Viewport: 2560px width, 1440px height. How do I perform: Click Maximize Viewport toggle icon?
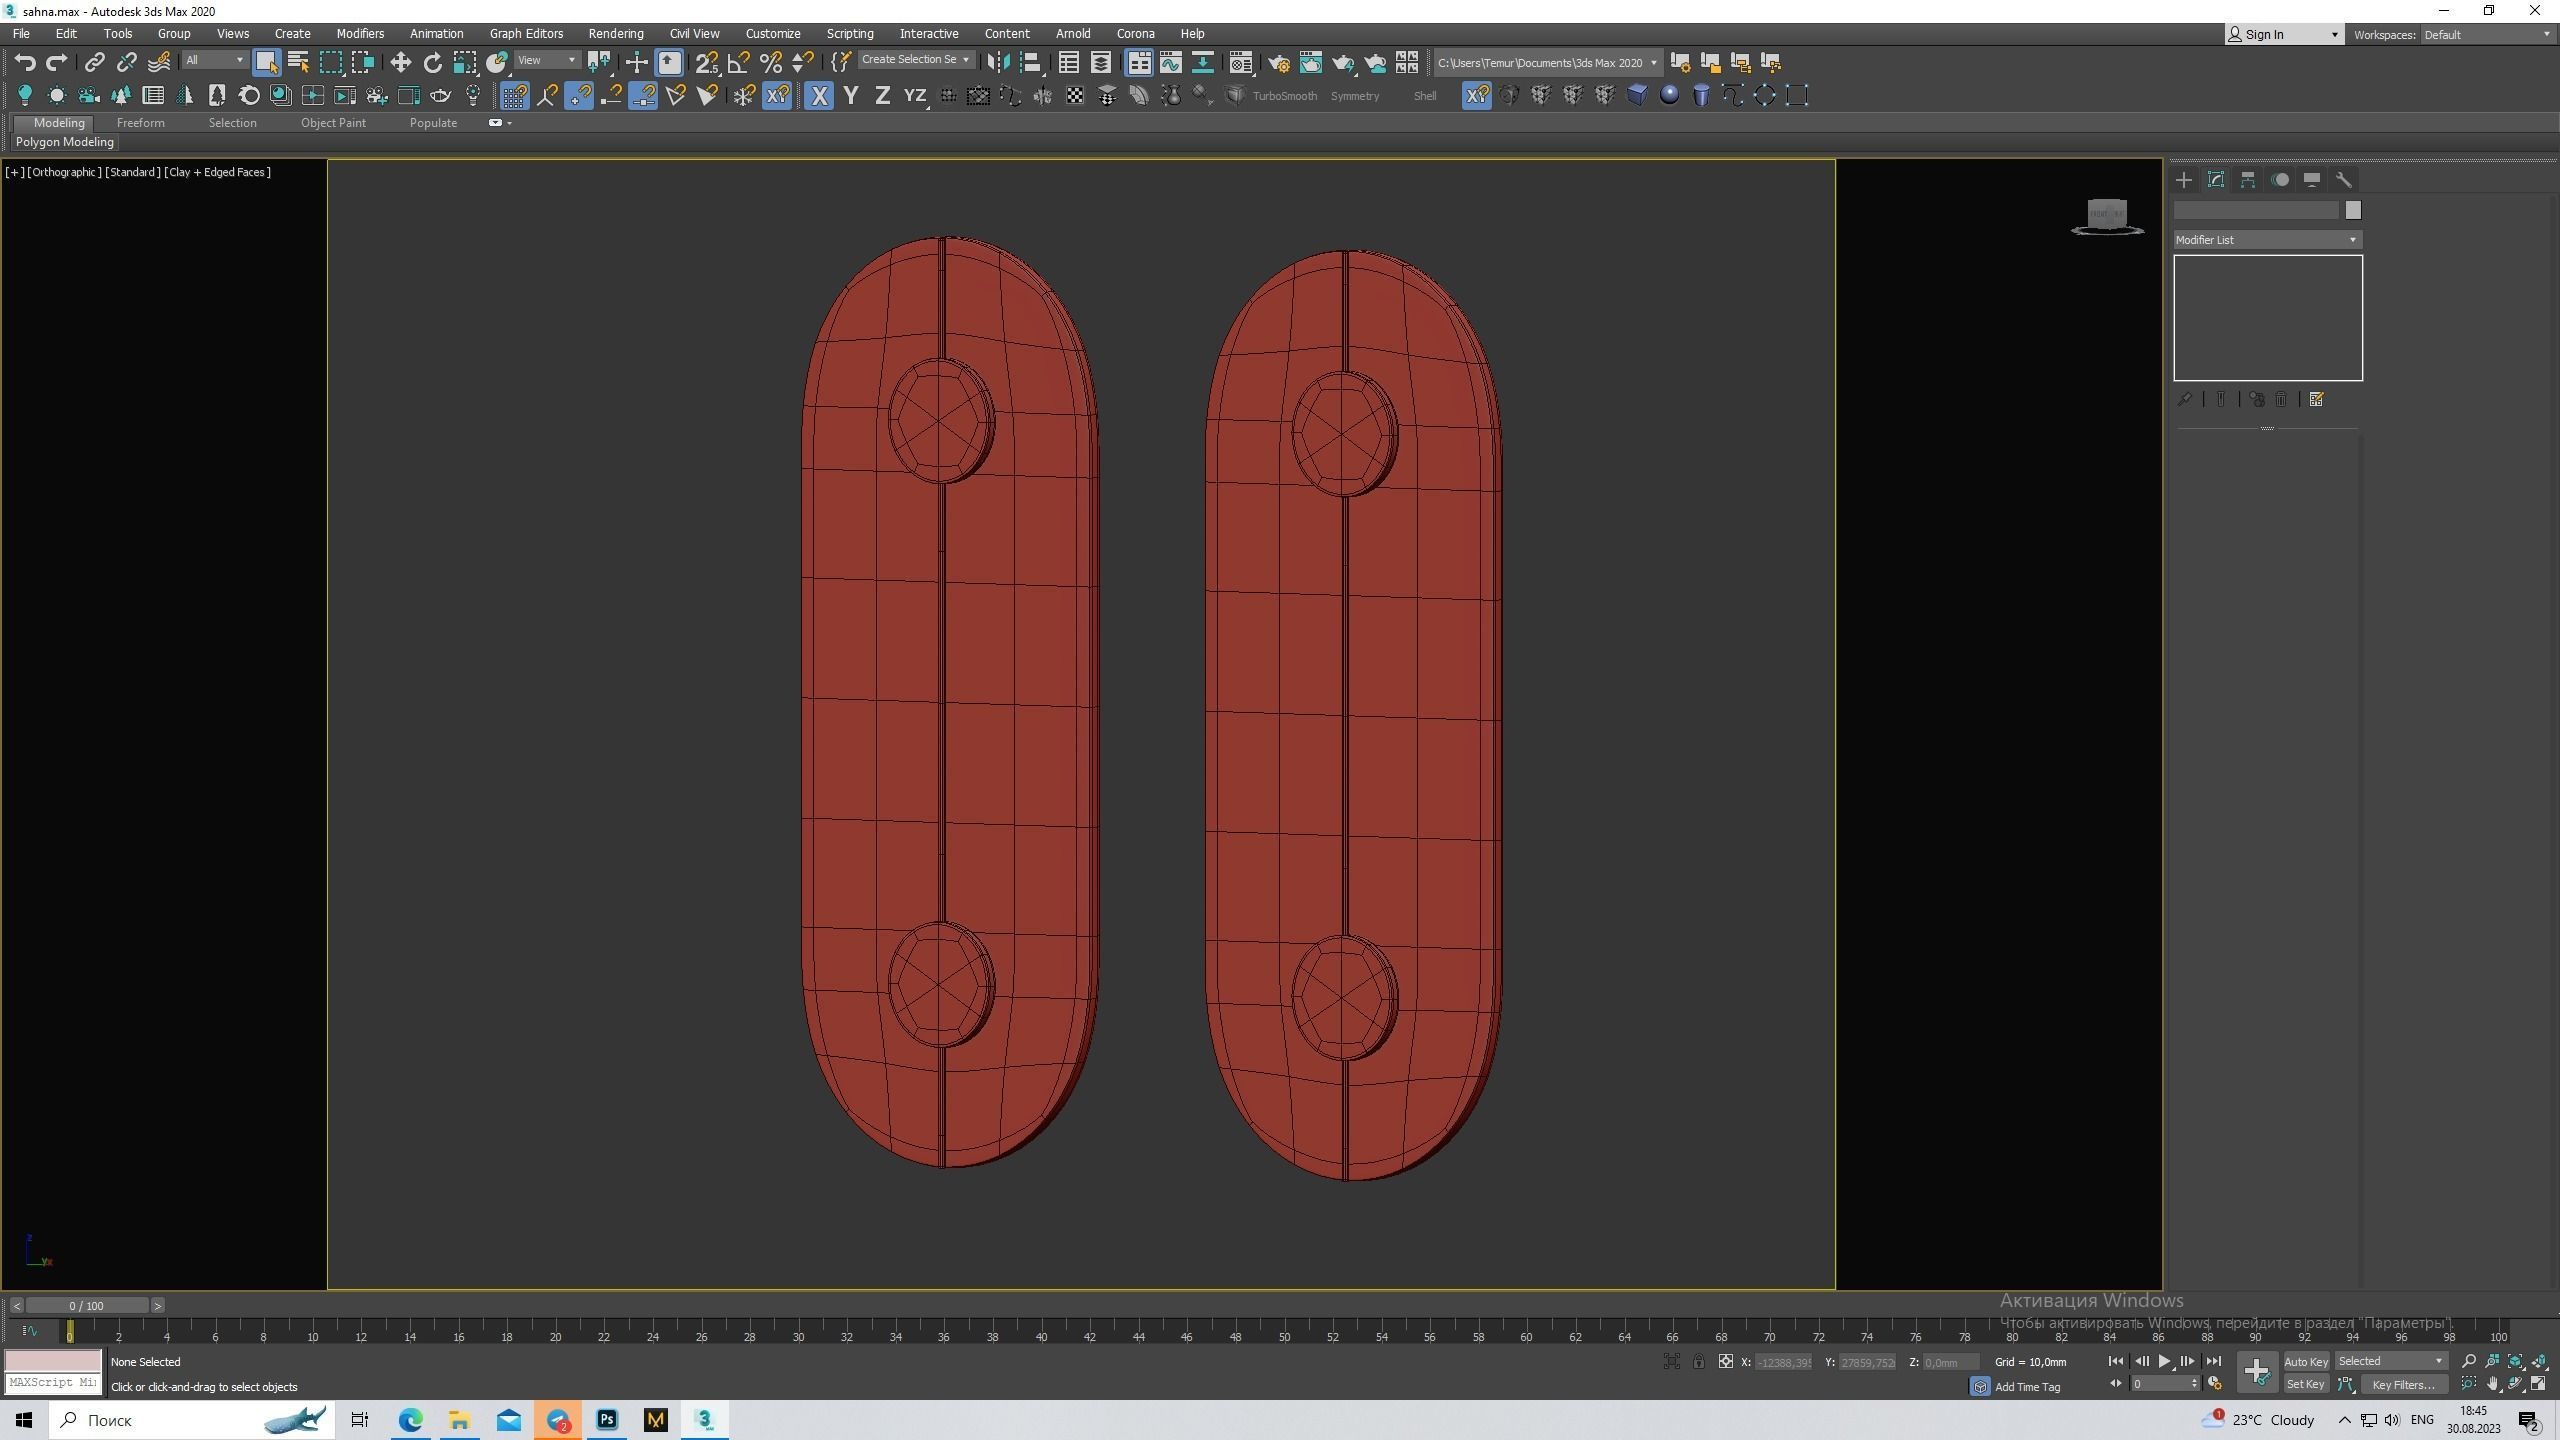[2538, 1384]
